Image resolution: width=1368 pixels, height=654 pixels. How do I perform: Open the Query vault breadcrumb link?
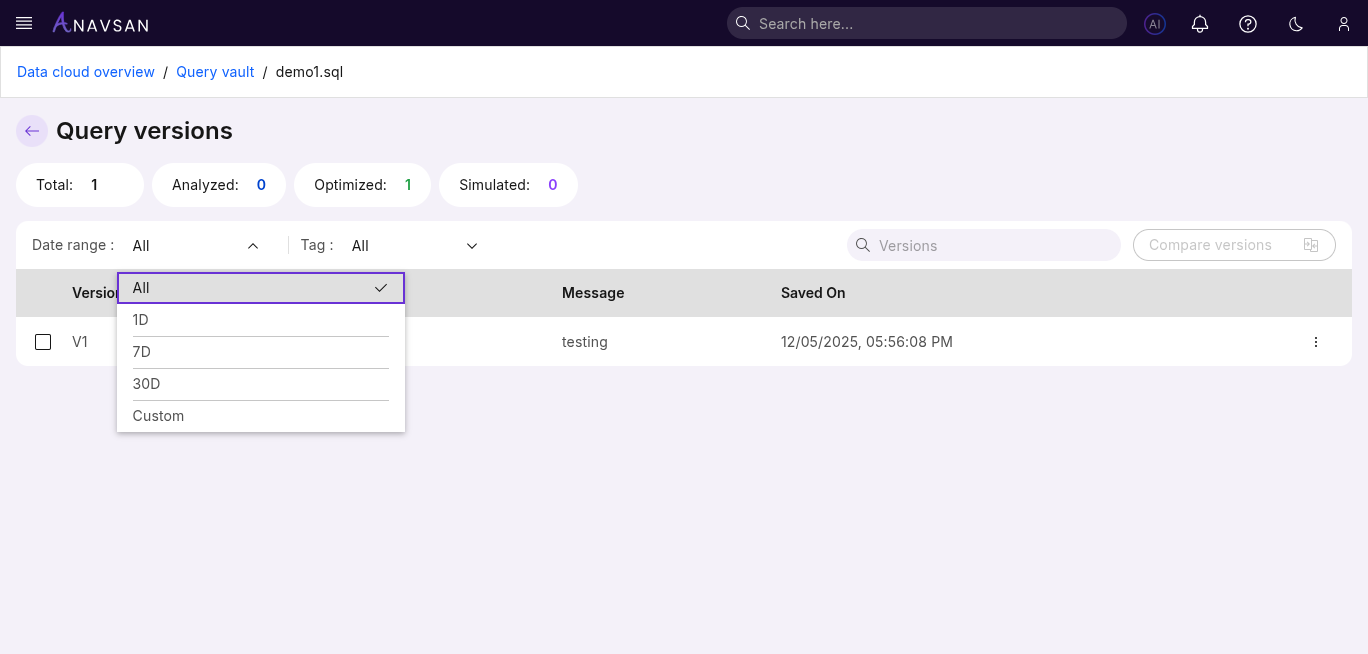tap(215, 72)
